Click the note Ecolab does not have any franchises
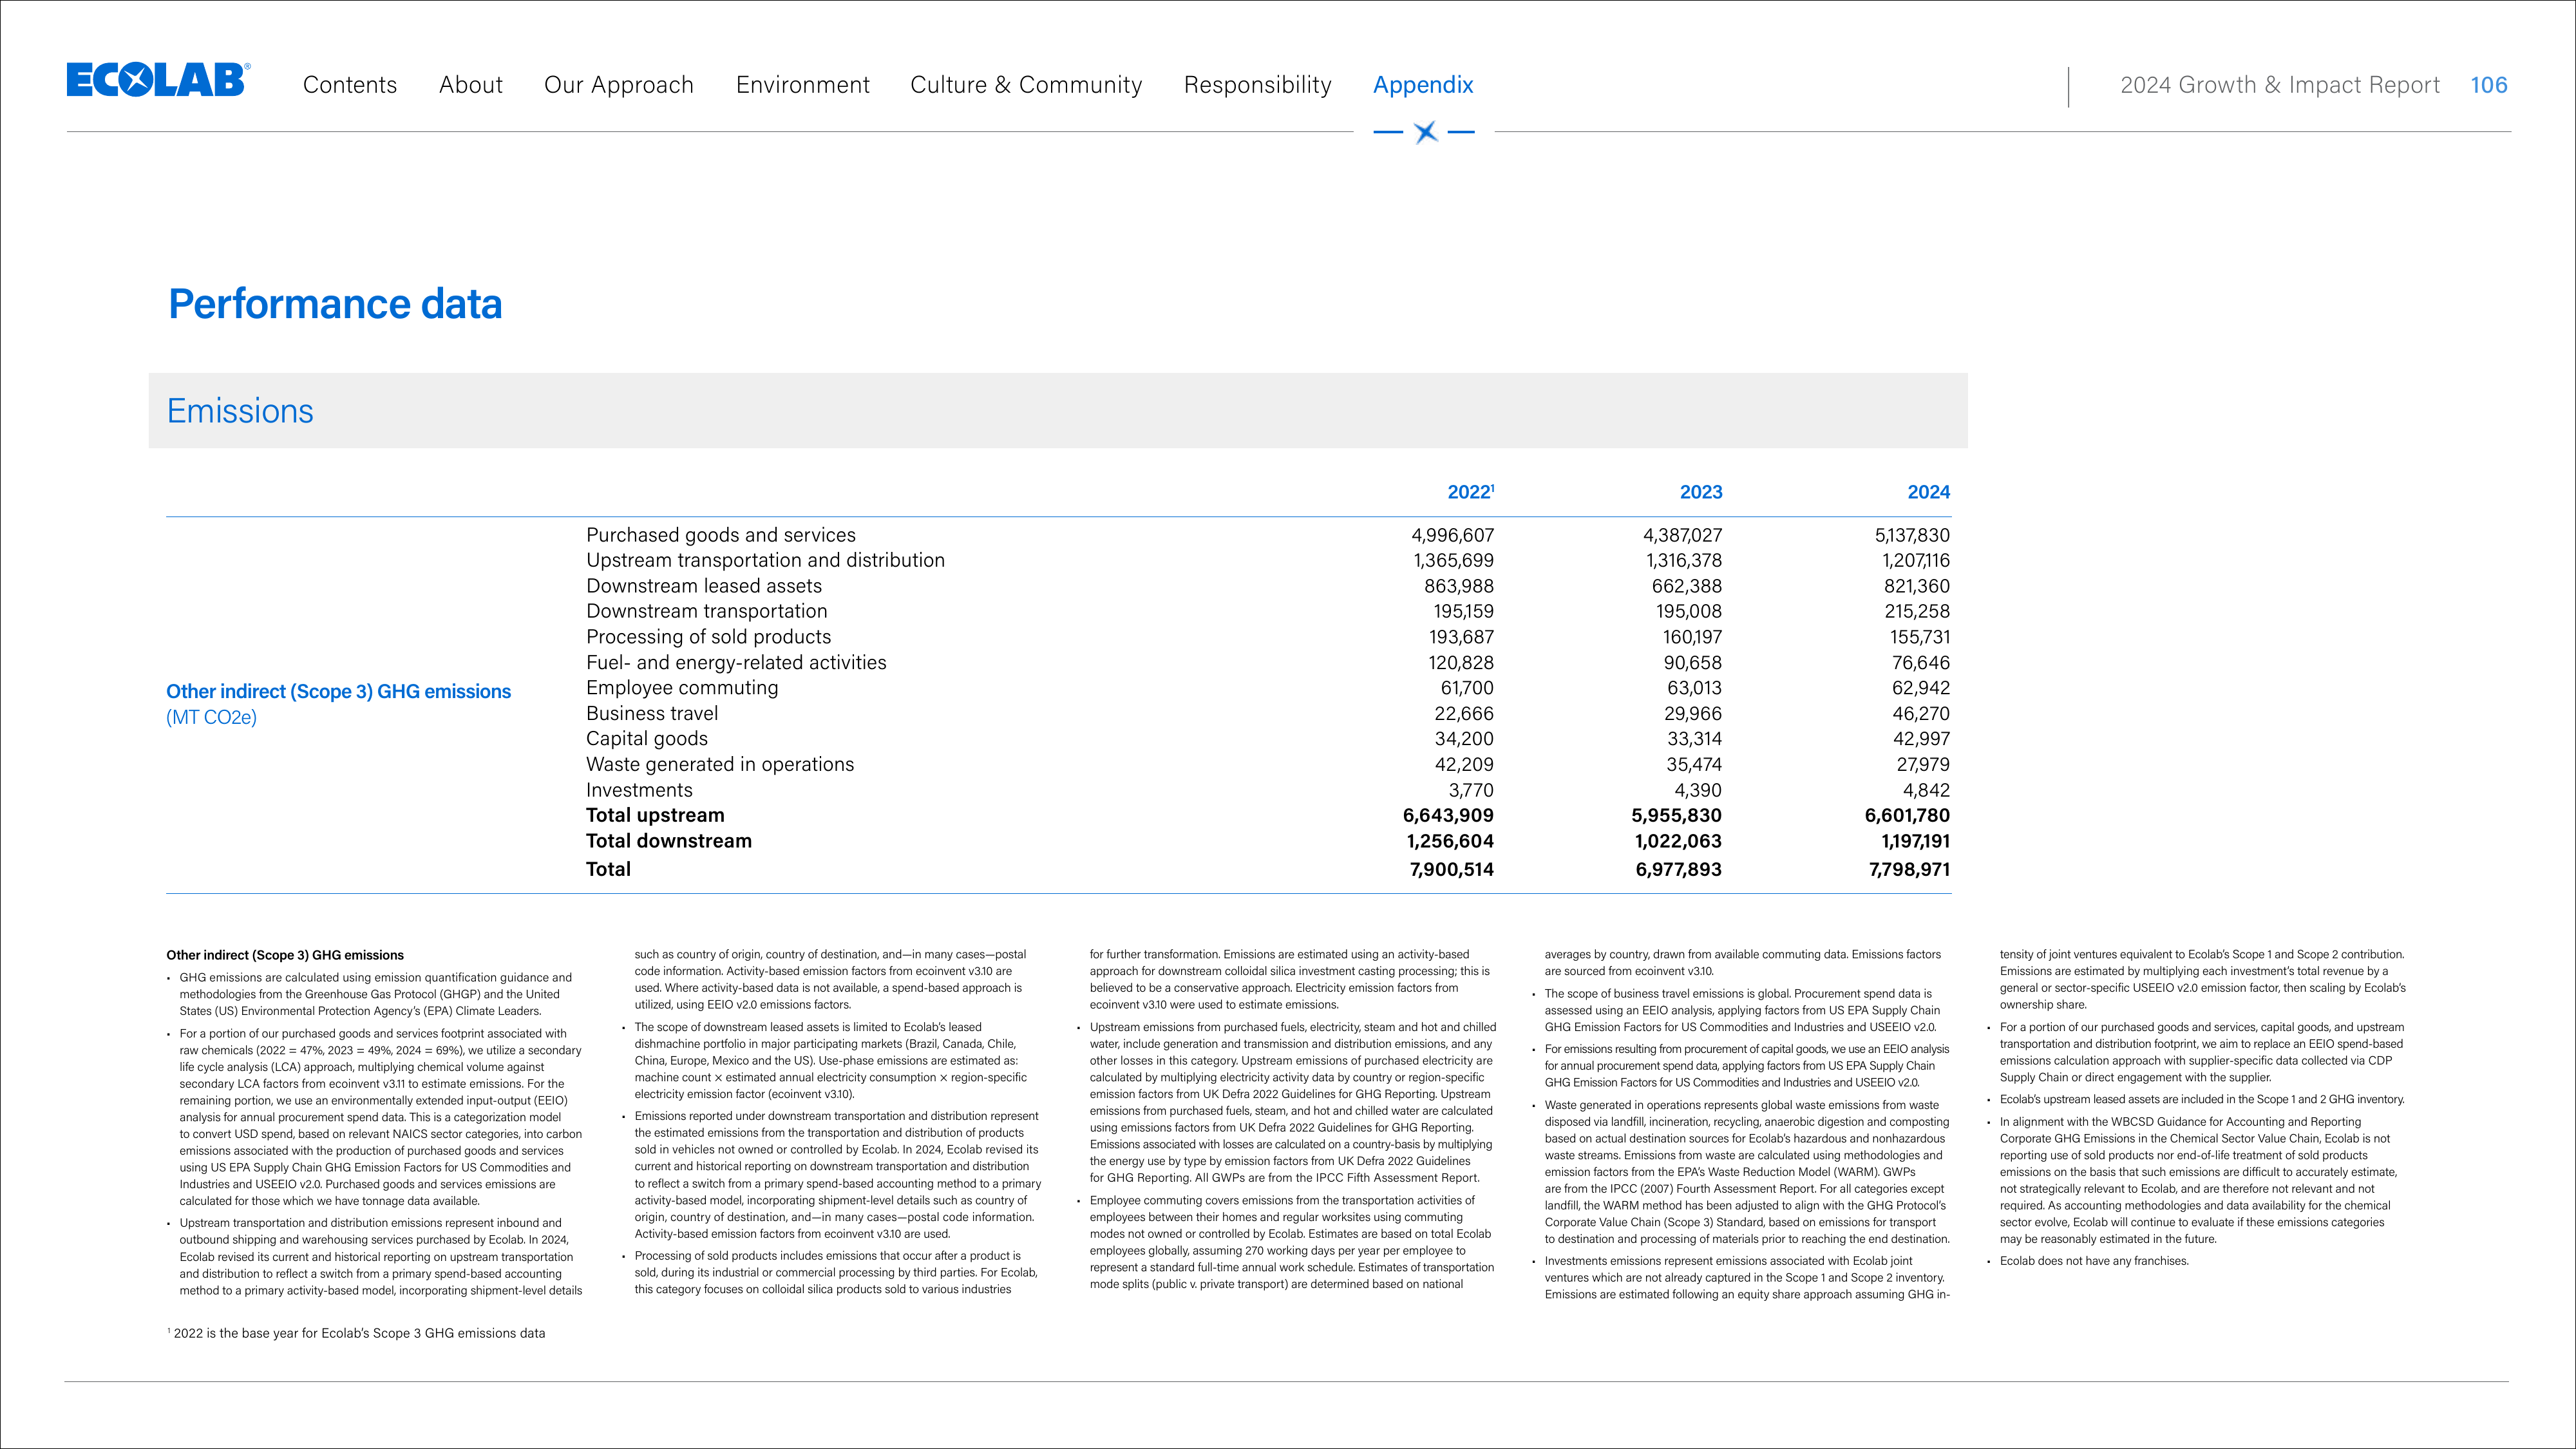This screenshot has width=2576, height=1449. (x=2094, y=1261)
